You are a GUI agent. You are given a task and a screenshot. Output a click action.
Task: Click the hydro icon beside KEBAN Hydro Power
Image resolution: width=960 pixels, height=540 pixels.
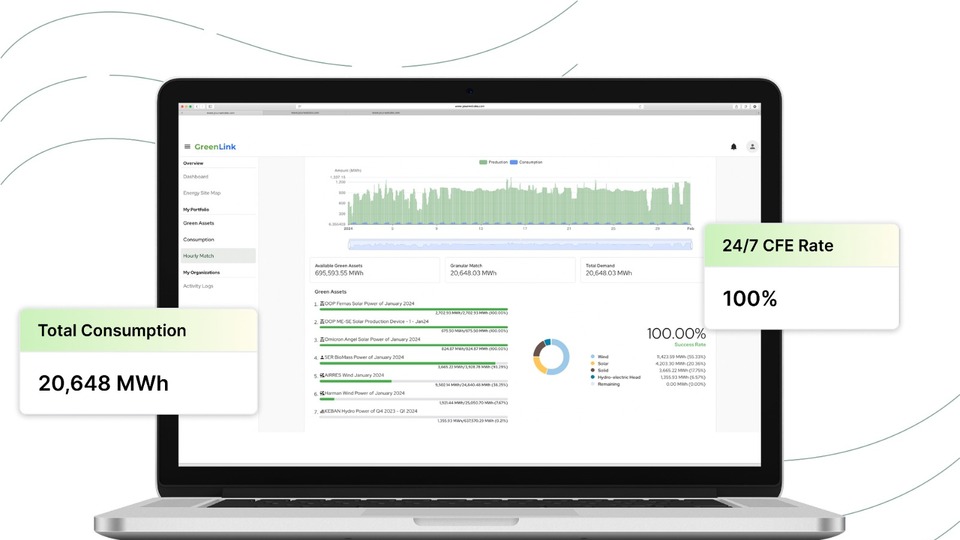(x=323, y=411)
